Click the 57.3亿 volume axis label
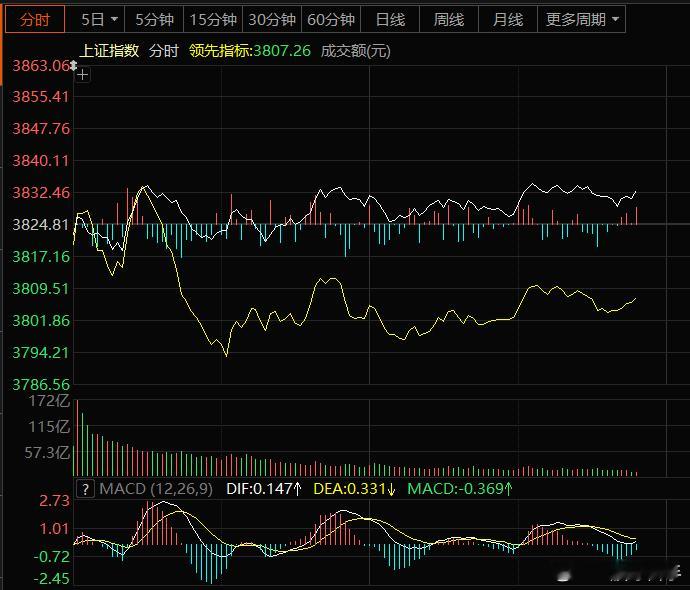690x590 pixels. tap(47, 452)
